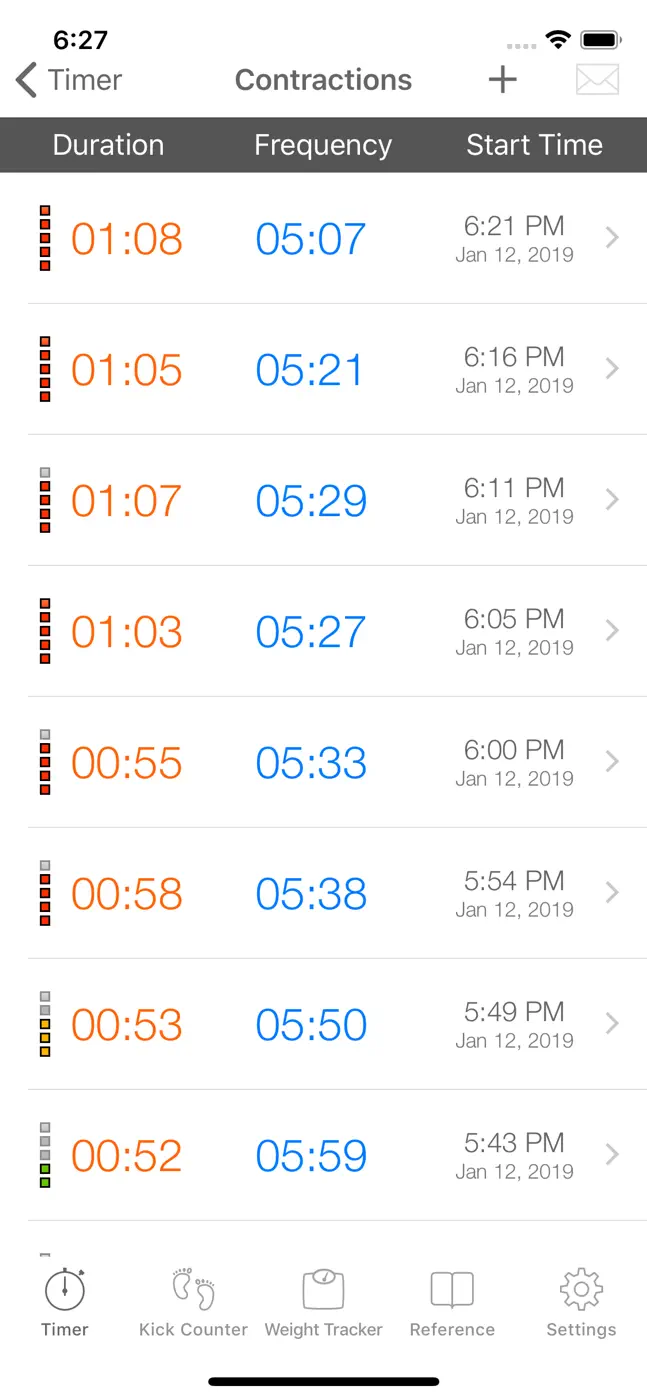Select the Frequency column header
The height and width of the screenshot is (1400, 647).
click(x=323, y=145)
